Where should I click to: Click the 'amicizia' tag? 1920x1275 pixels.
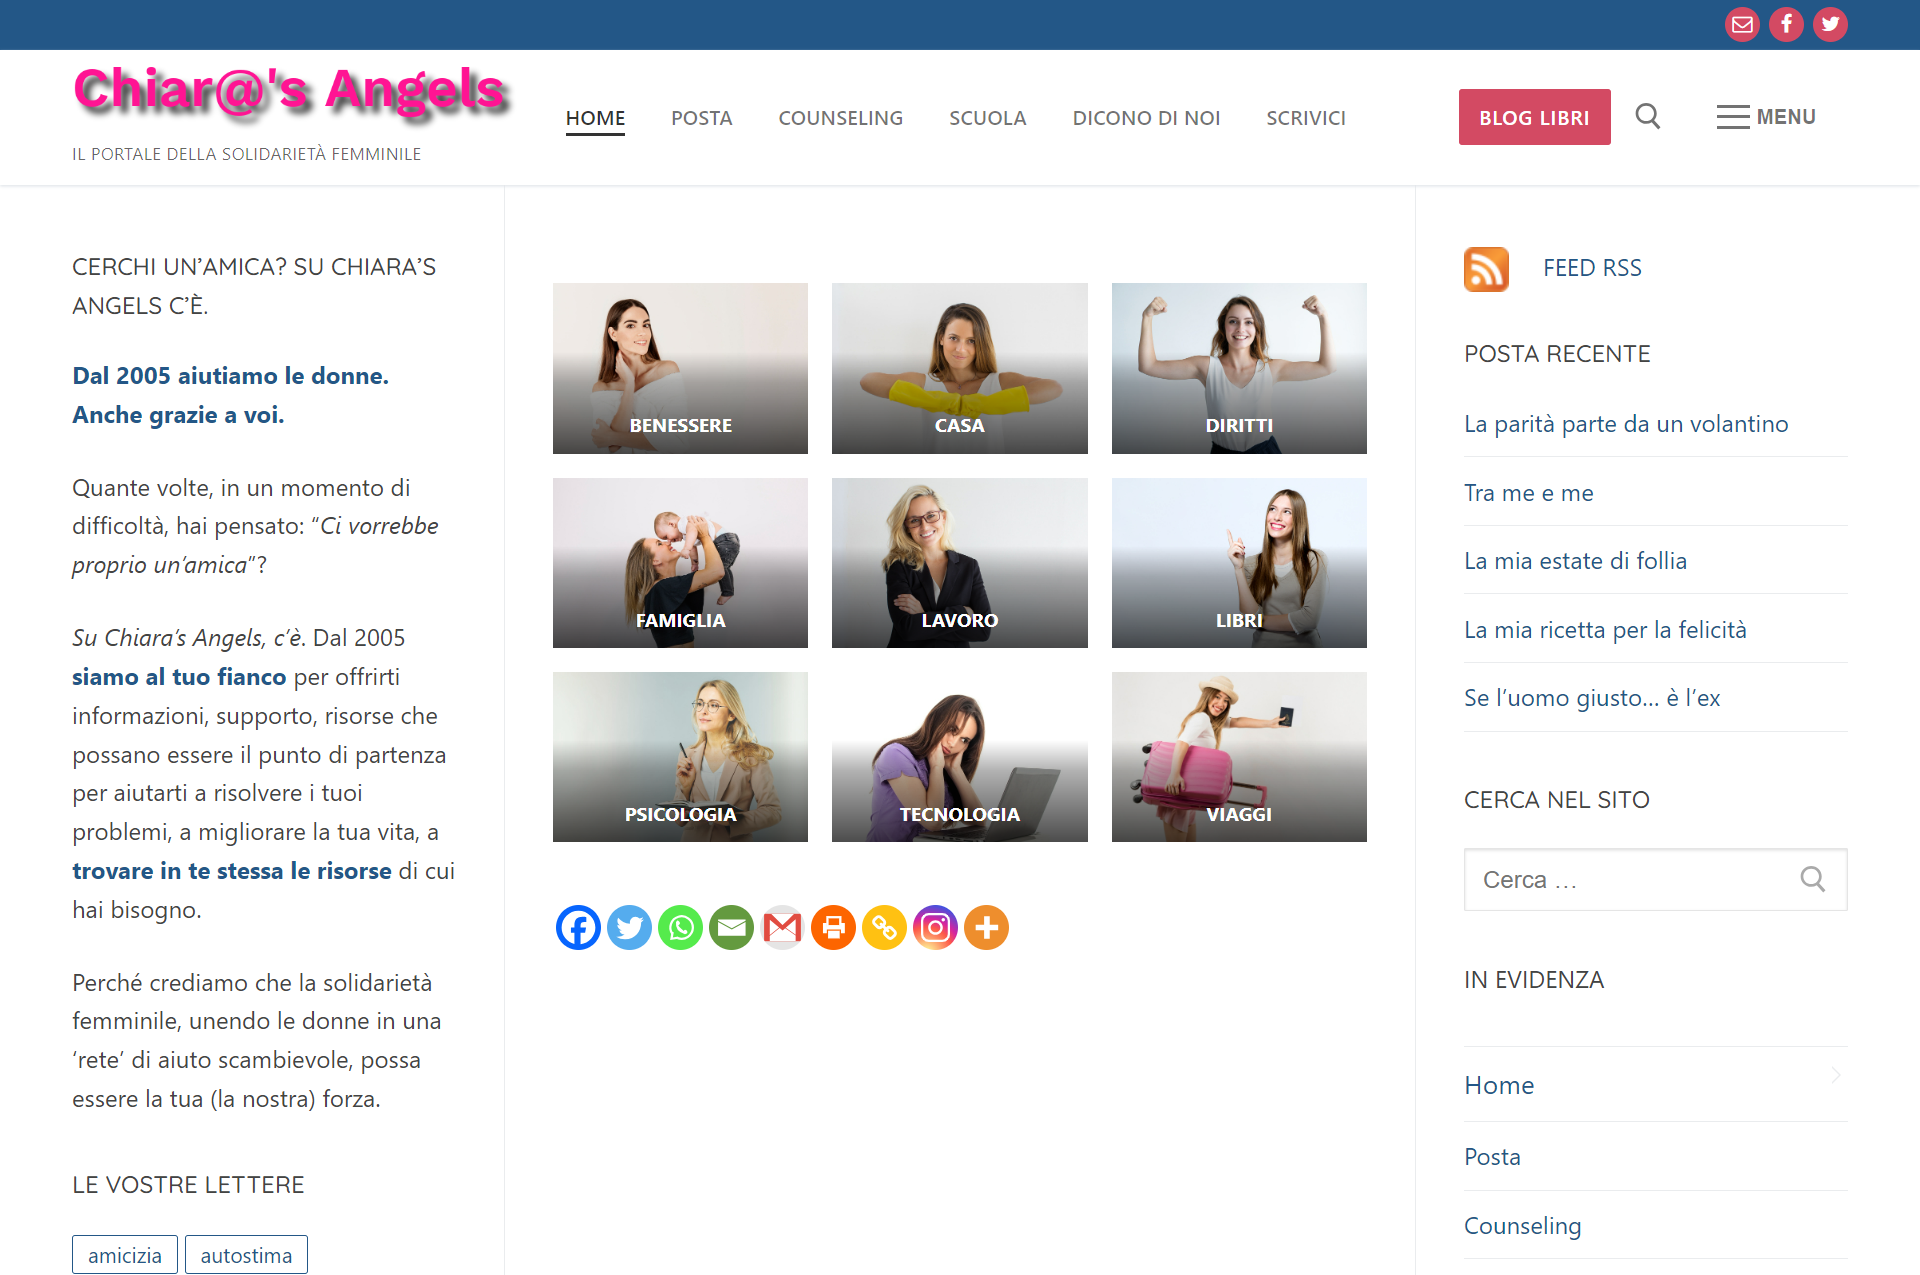[x=125, y=1255]
